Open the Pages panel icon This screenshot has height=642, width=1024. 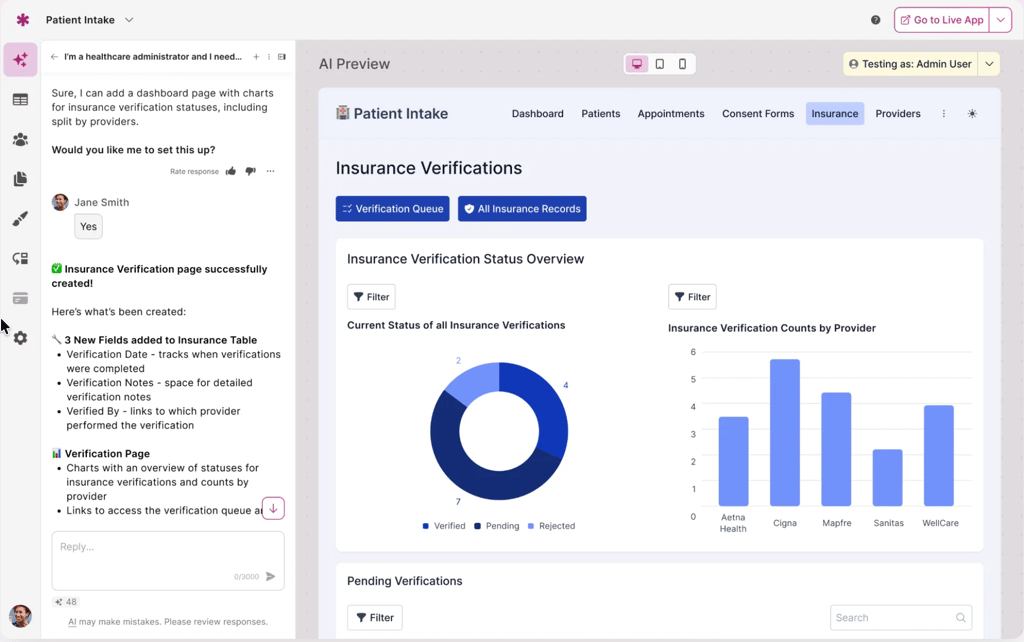[x=20, y=179]
